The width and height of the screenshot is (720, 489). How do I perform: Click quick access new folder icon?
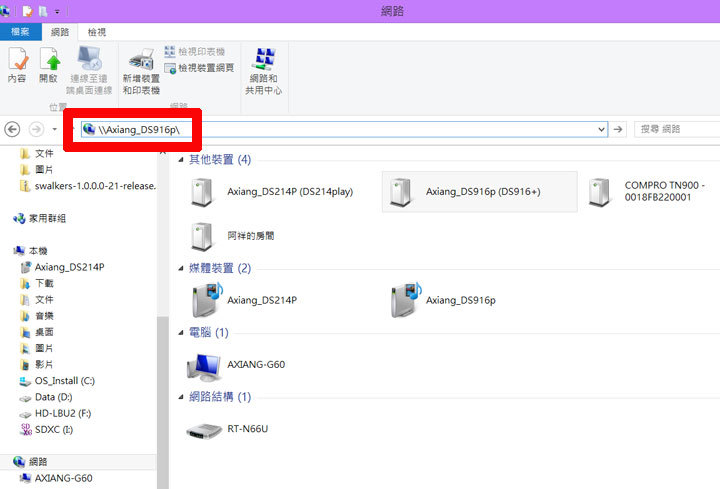pos(43,11)
